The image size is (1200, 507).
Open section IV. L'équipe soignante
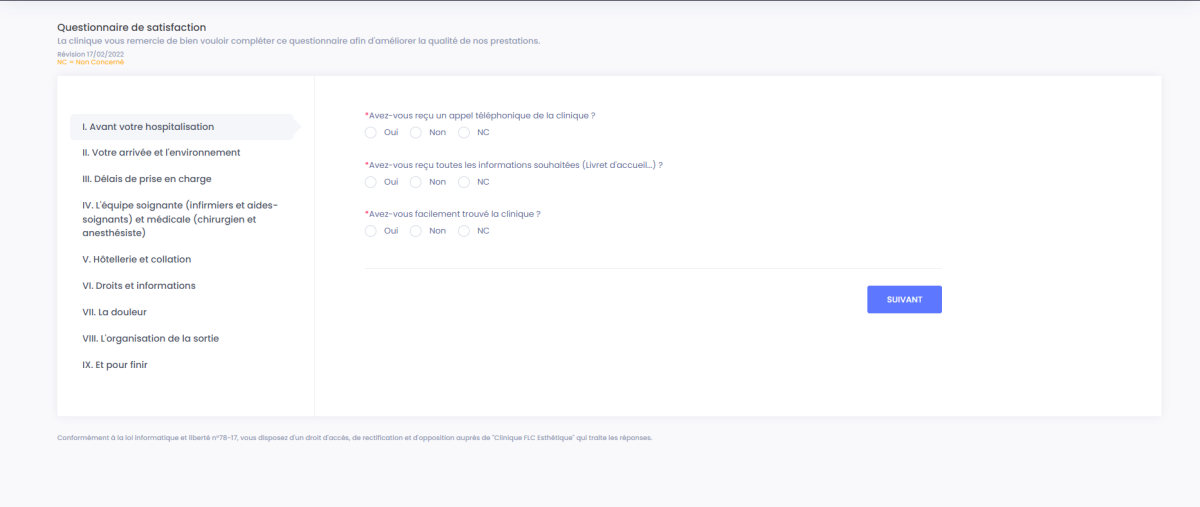[x=170, y=219]
